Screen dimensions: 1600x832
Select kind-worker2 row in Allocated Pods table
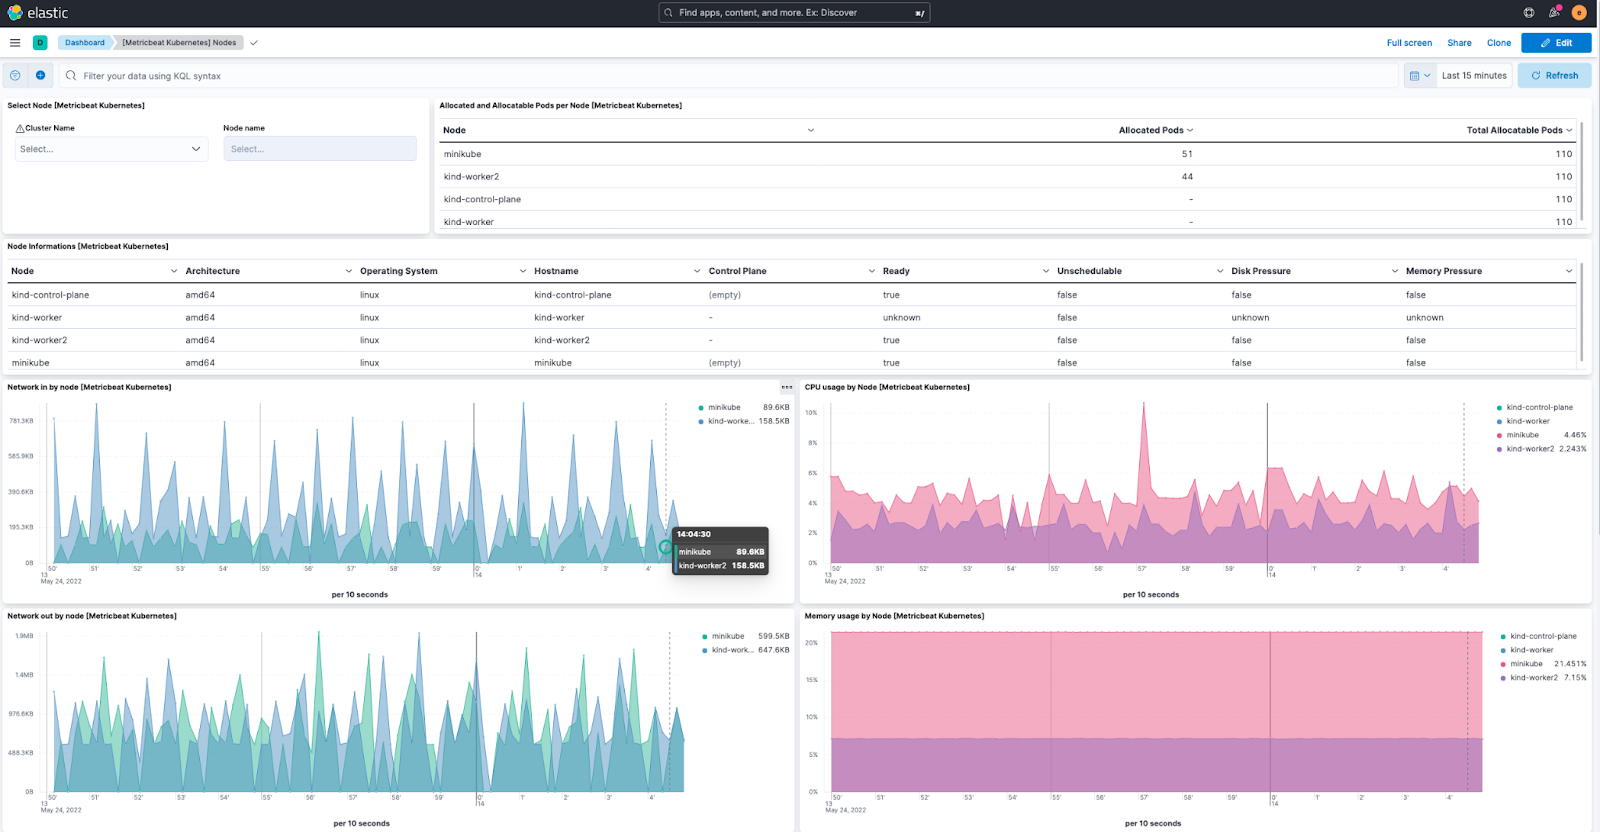[1008, 177]
